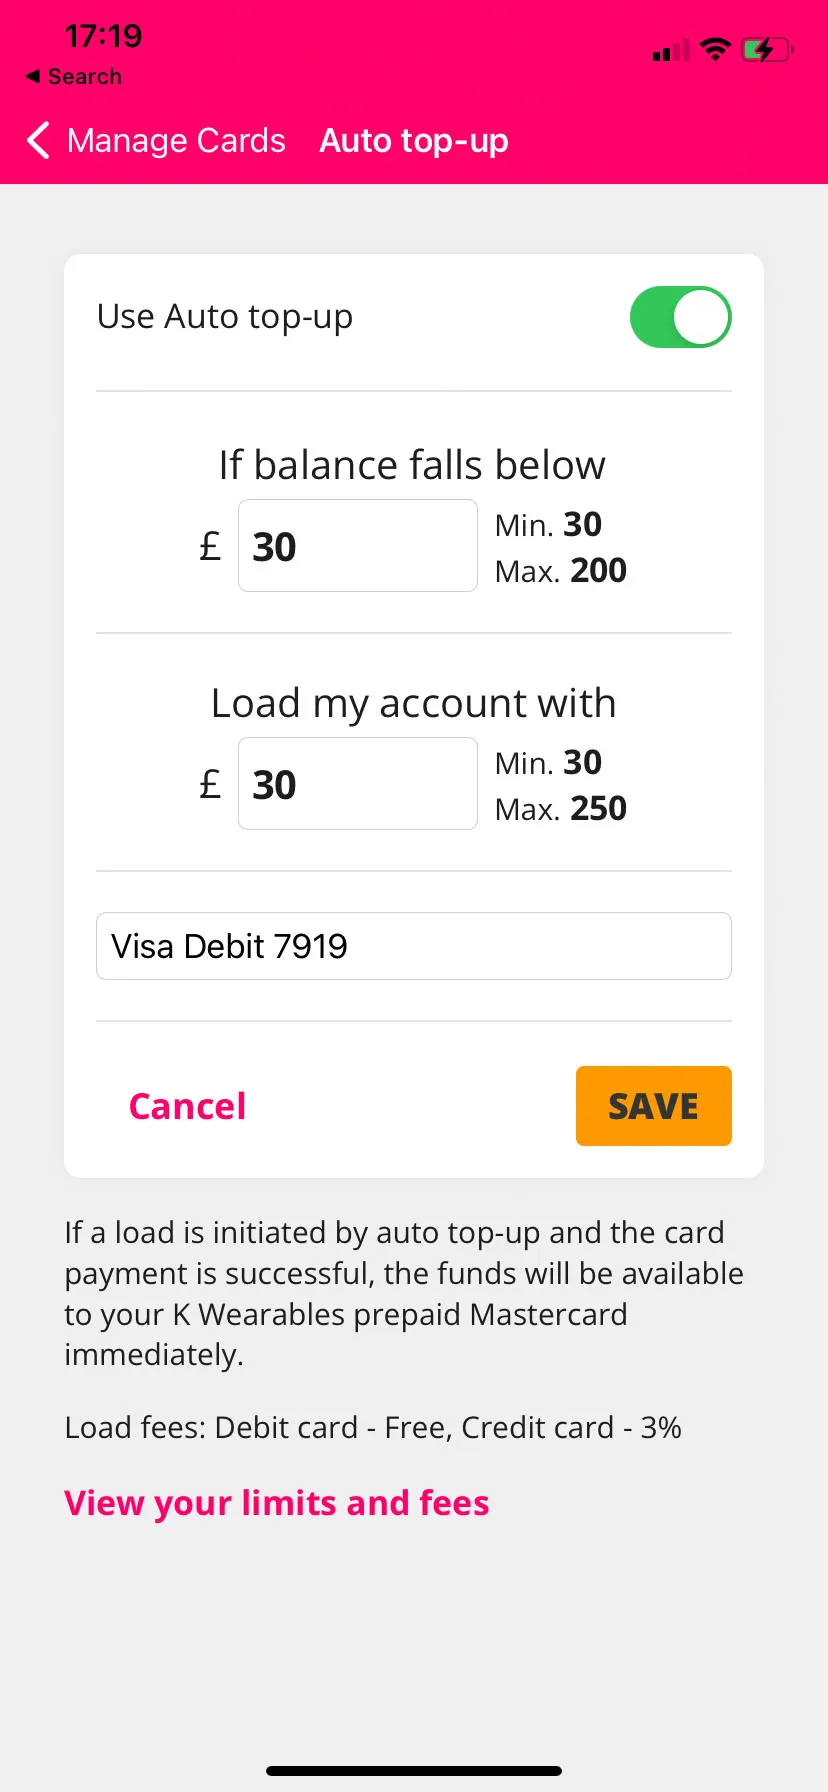Viewport: 828px width, 1792px height.
Task: Open the Visa Debit 7919 card selector
Action: 413,946
